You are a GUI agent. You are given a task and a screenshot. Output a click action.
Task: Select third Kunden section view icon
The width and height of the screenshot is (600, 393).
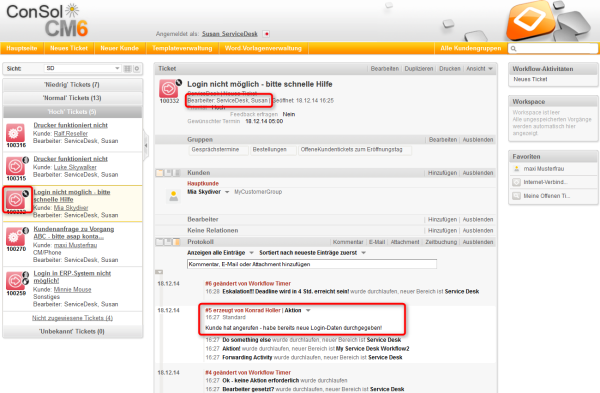pos(177,173)
